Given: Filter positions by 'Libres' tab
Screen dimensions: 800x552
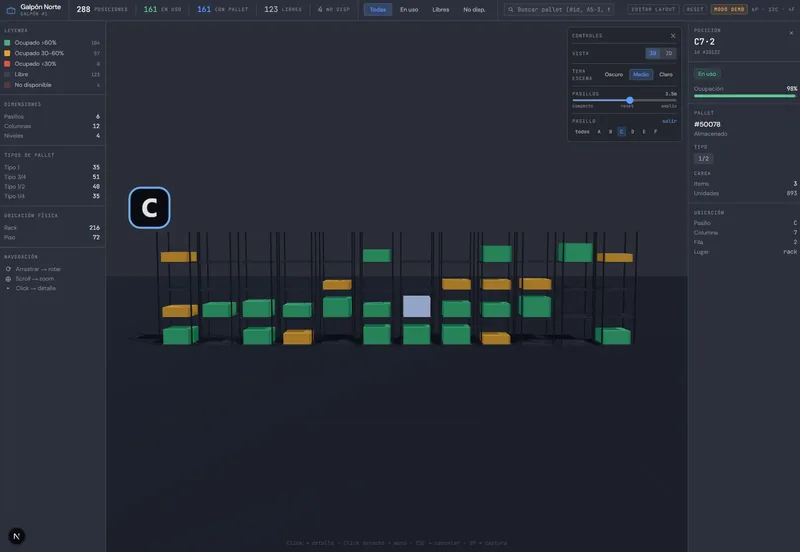Looking at the screenshot, I should pyautogui.click(x=441, y=10).
